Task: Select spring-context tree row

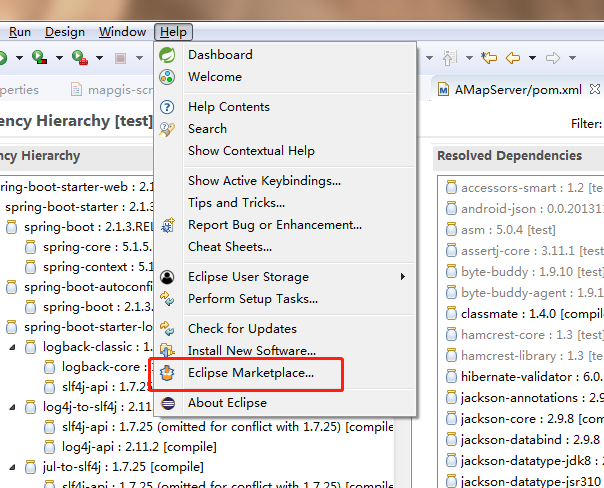Action: click(89, 267)
